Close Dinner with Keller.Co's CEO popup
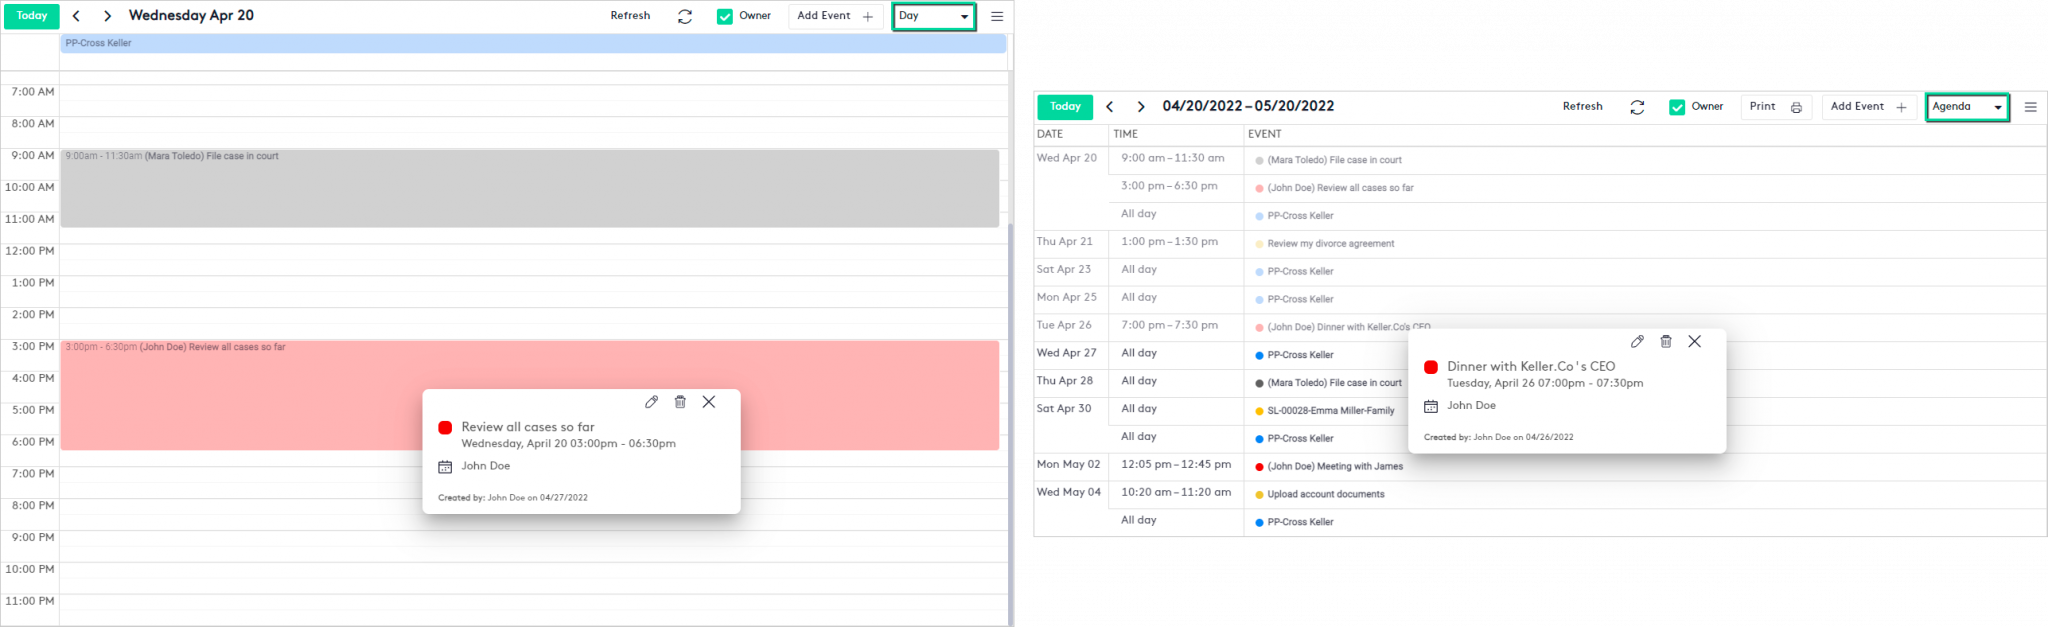The image size is (2048, 627). click(1695, 342)
